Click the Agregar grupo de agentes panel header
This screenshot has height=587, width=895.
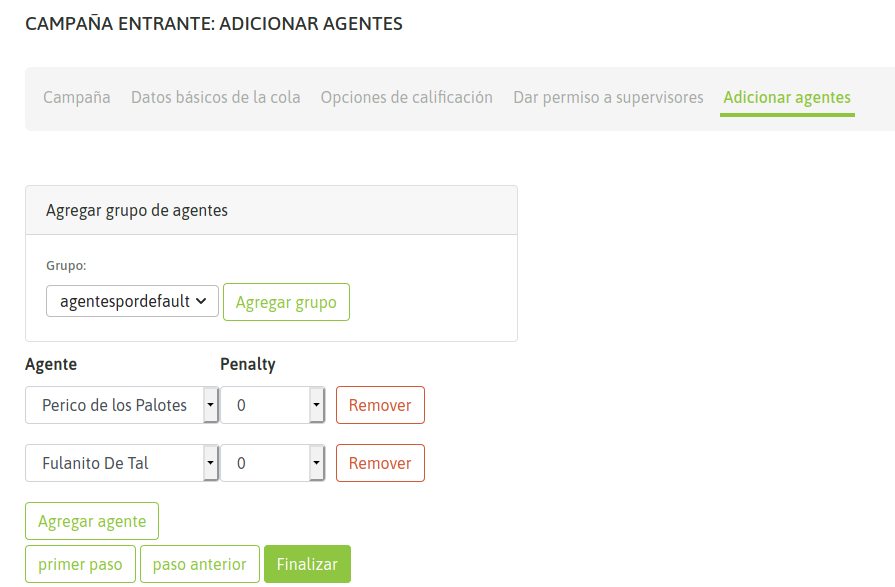point(271,210)
